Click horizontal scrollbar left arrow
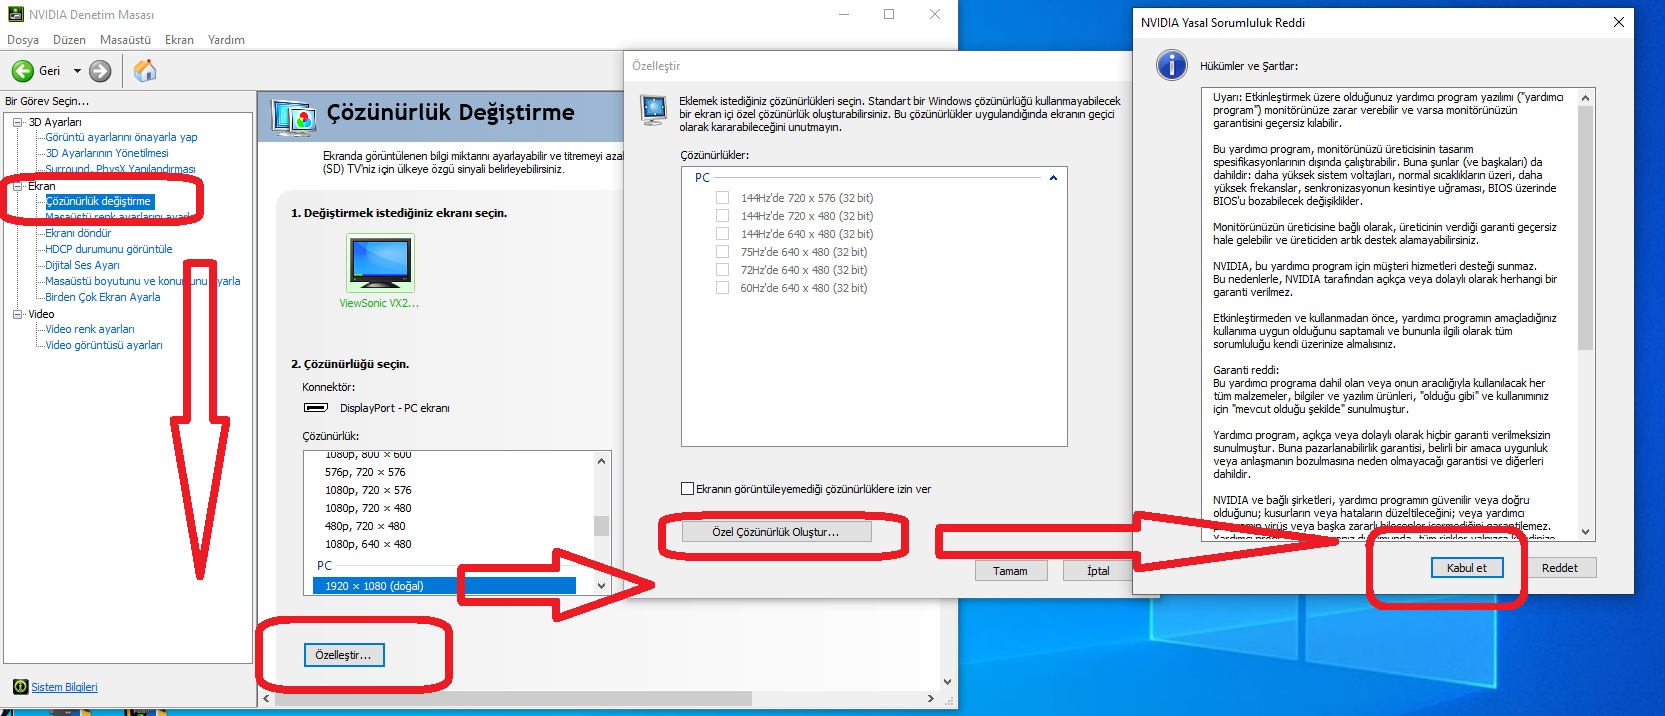This screenshot has width=1665, height=716. (266, 699)
